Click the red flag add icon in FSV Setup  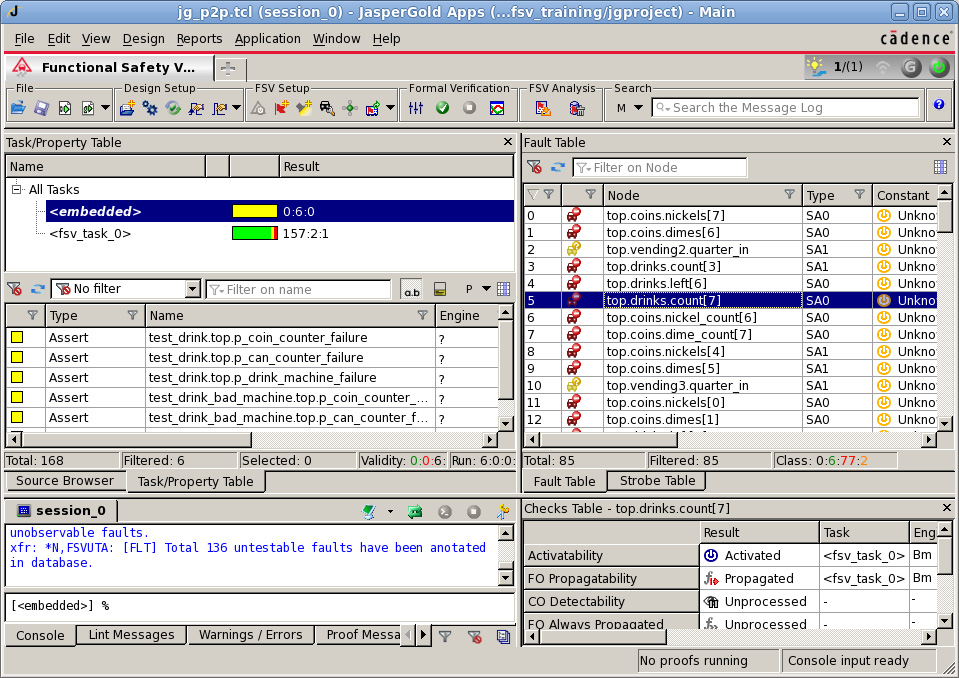pyautogui.click(x=281, y=108)
